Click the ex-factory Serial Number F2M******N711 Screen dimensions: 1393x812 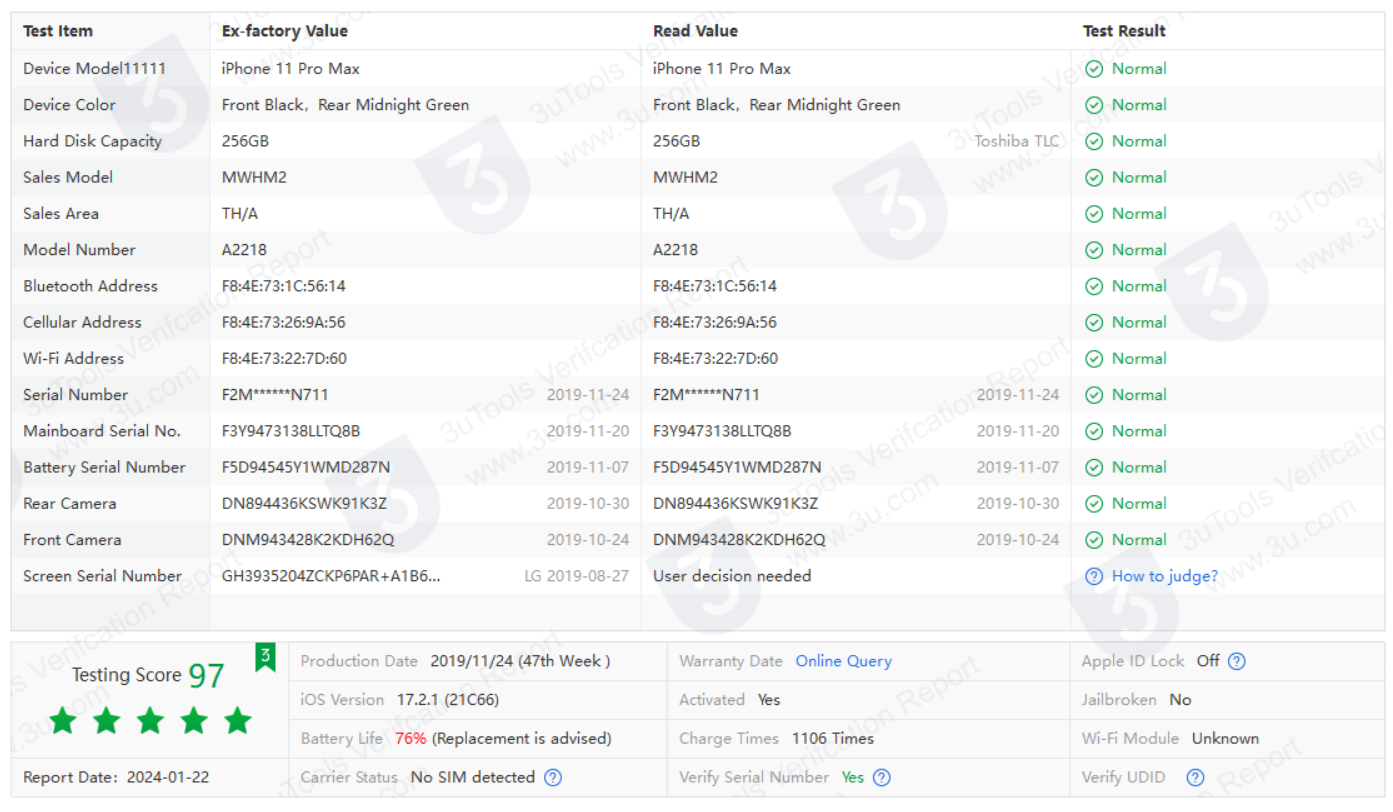tap(275, 395)
